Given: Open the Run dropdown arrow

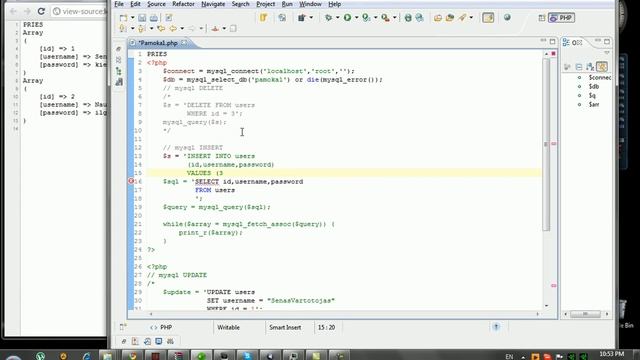Looking at the screenshot, I should pyautogui.click(x=356, y=18).
